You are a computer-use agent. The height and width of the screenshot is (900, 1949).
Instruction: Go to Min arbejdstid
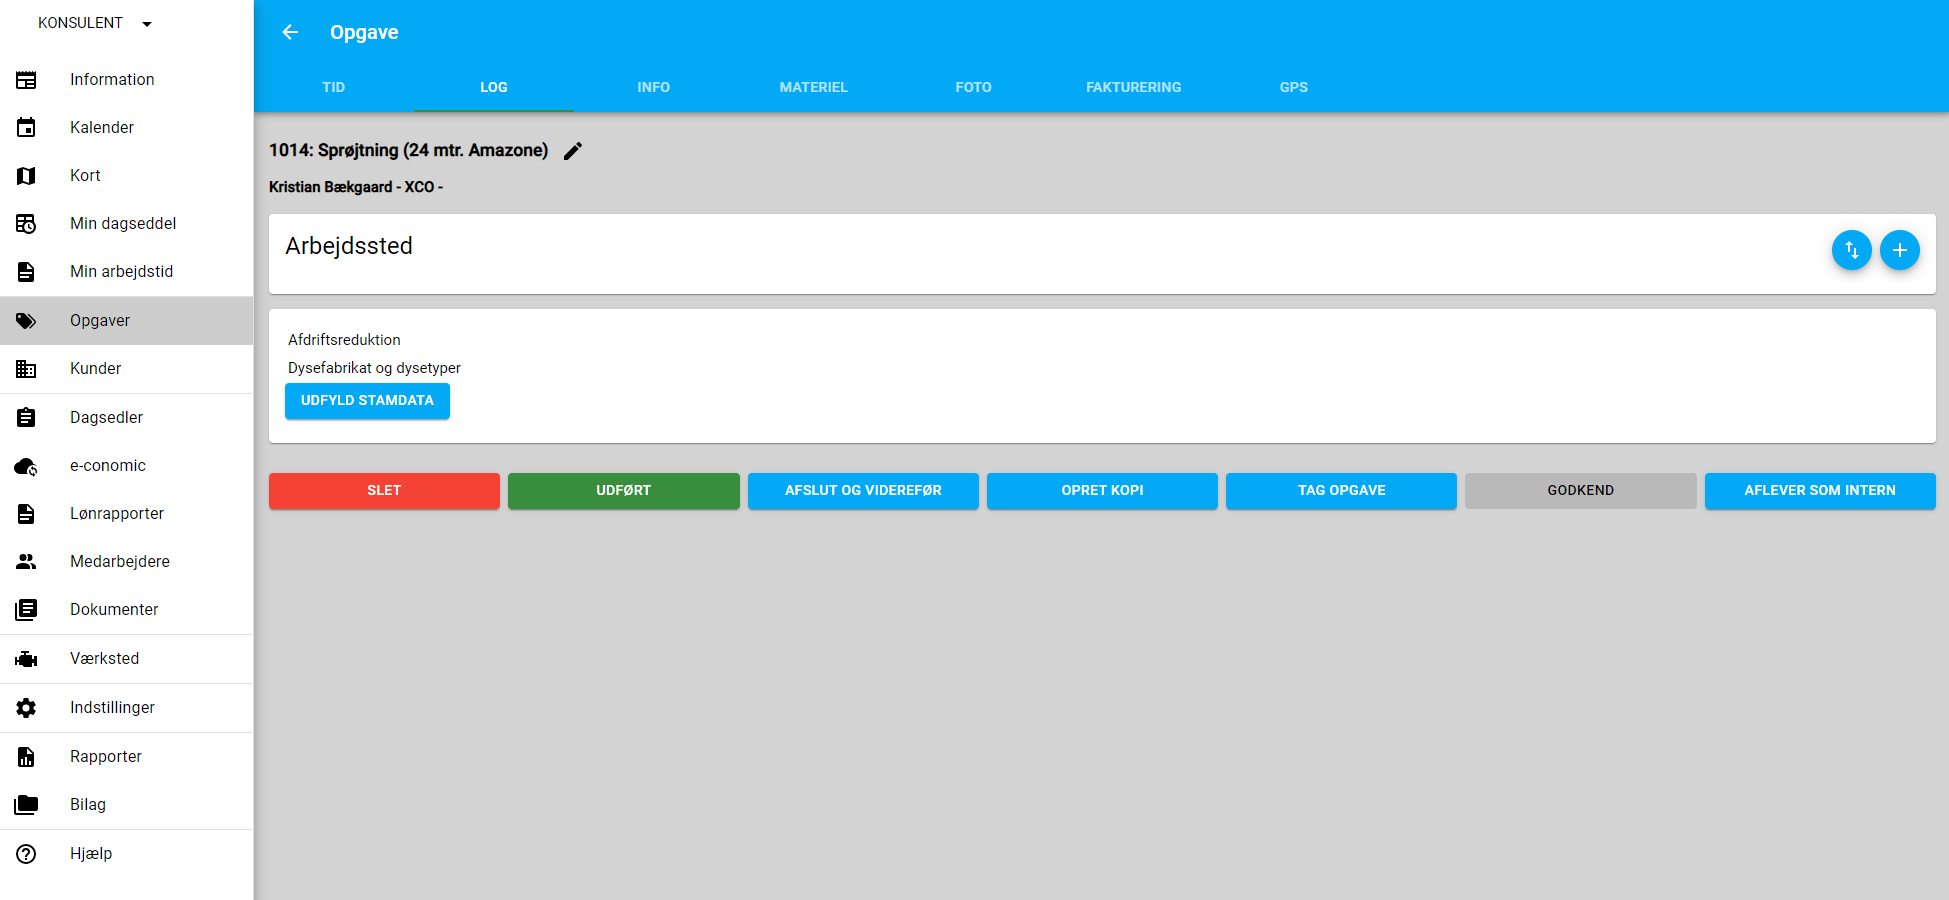(x=126, y=272)
